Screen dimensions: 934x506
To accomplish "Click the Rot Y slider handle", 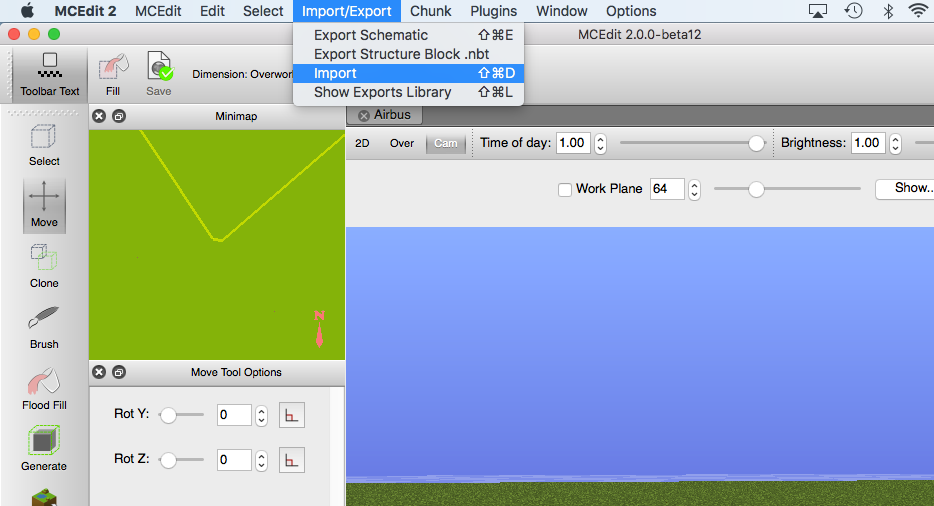I will pyautogui.click(x=169, y=415).
